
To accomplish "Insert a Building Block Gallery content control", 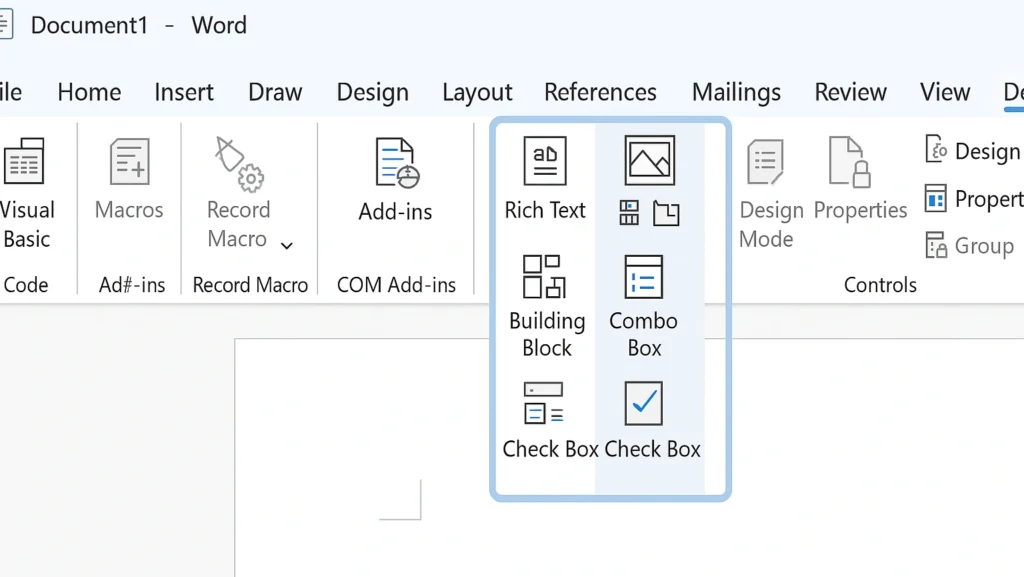I will point(546,275).
